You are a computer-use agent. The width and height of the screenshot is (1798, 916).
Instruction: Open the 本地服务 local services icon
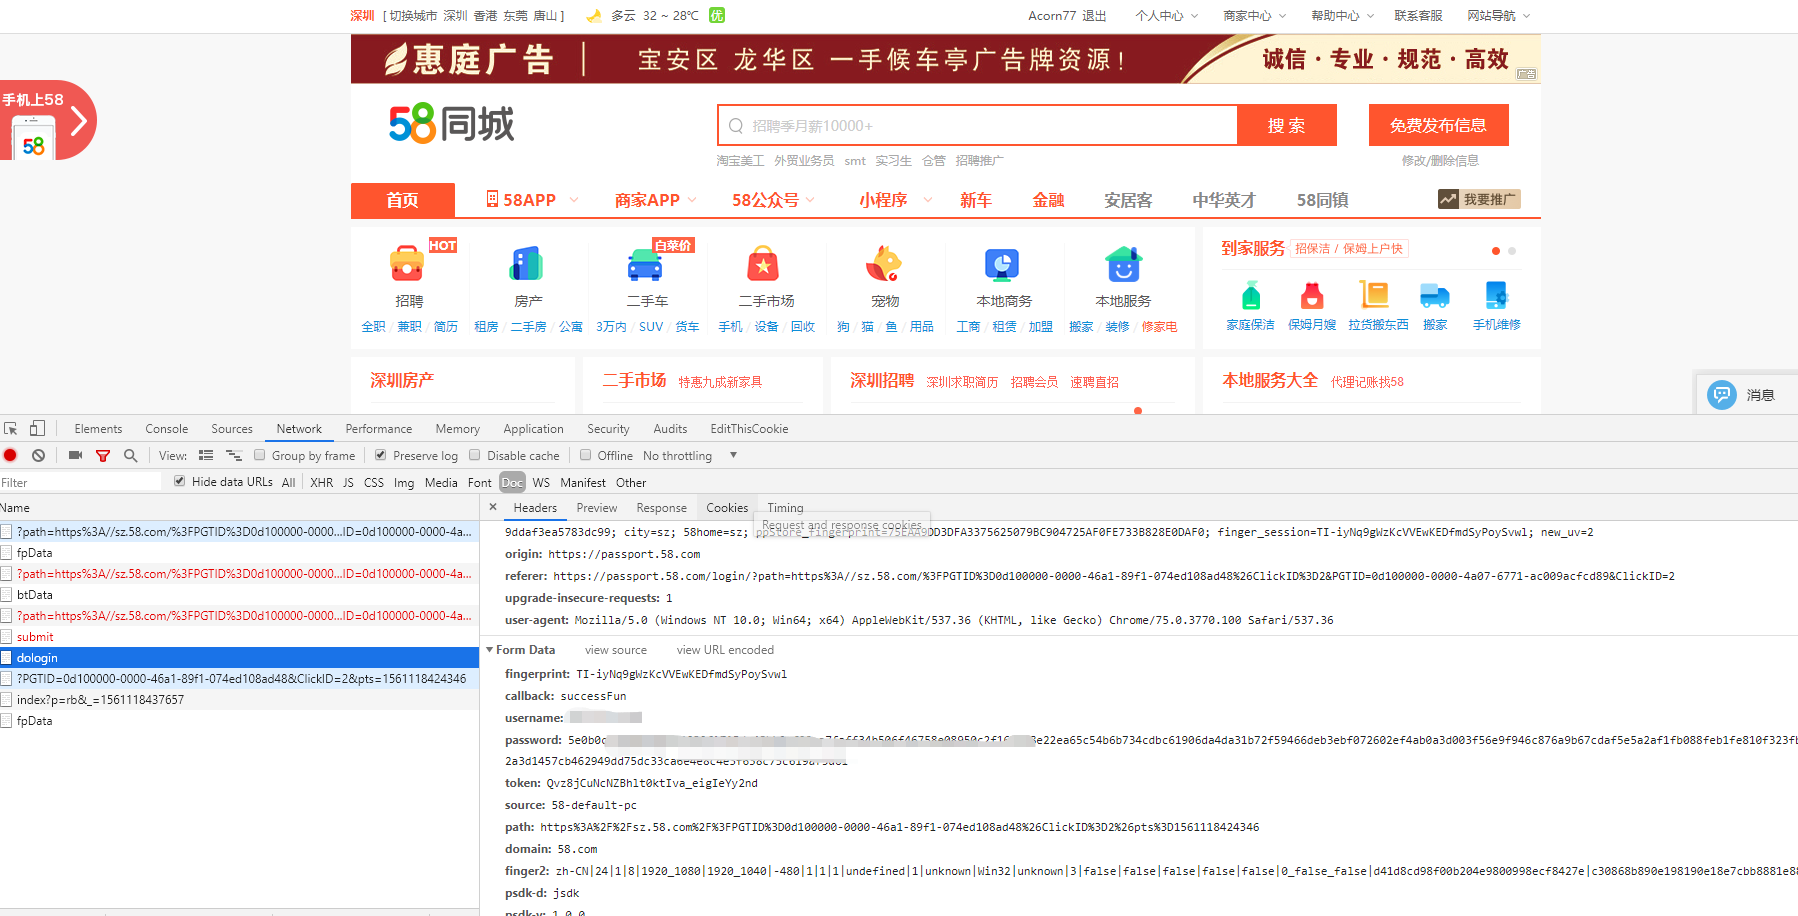coord(1123,265)
